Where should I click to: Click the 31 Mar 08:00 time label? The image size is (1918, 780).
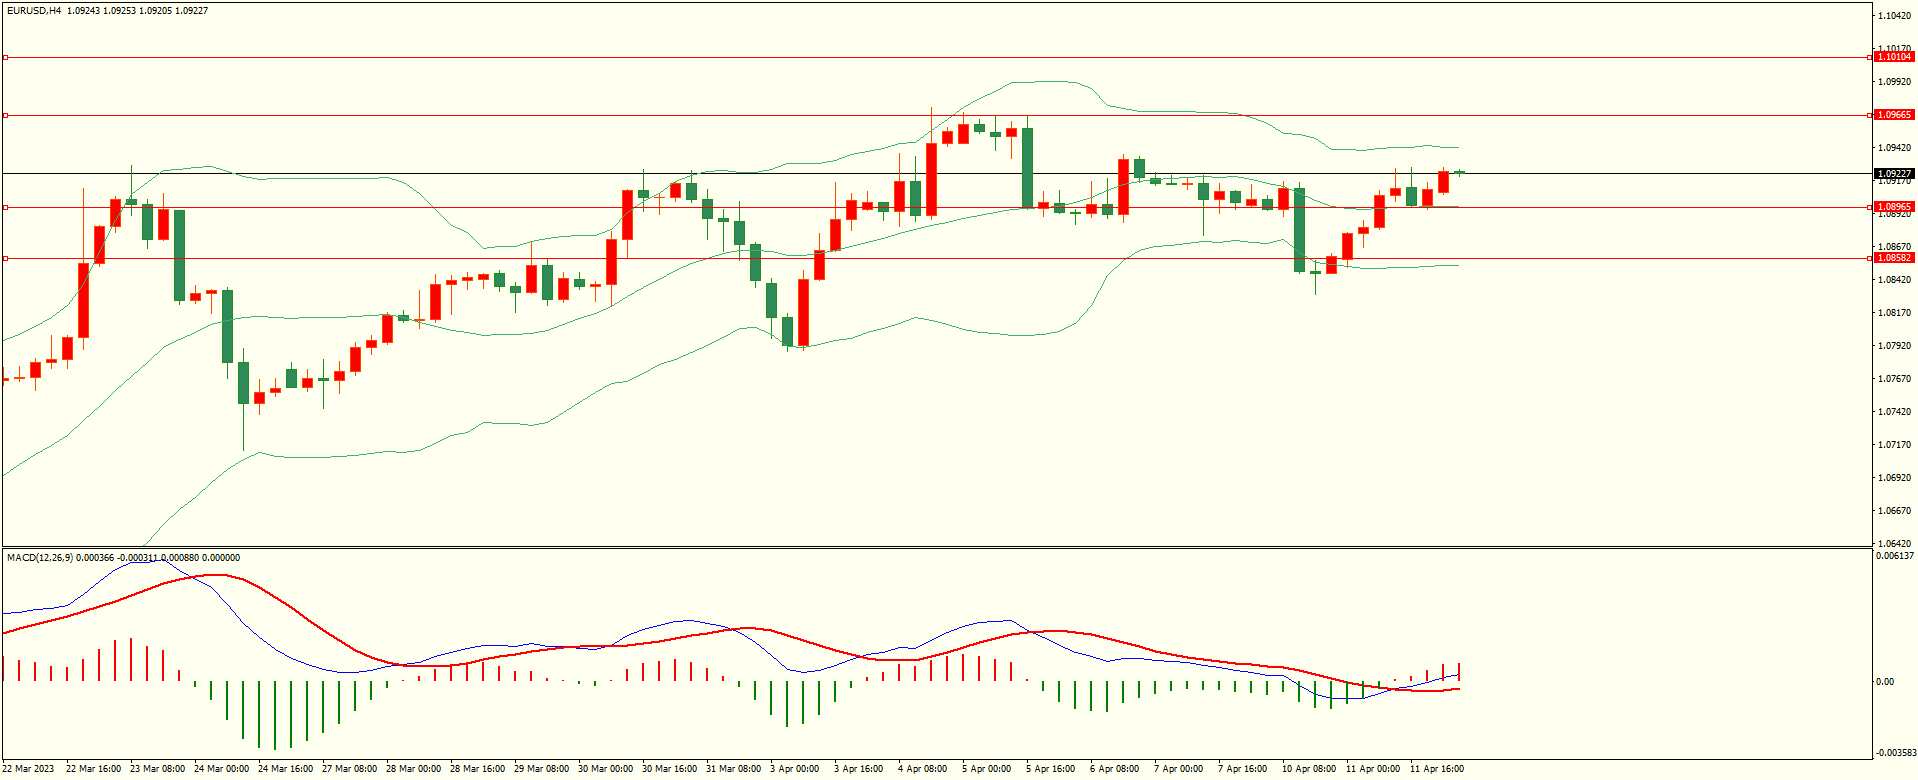(x=733, y=769)
